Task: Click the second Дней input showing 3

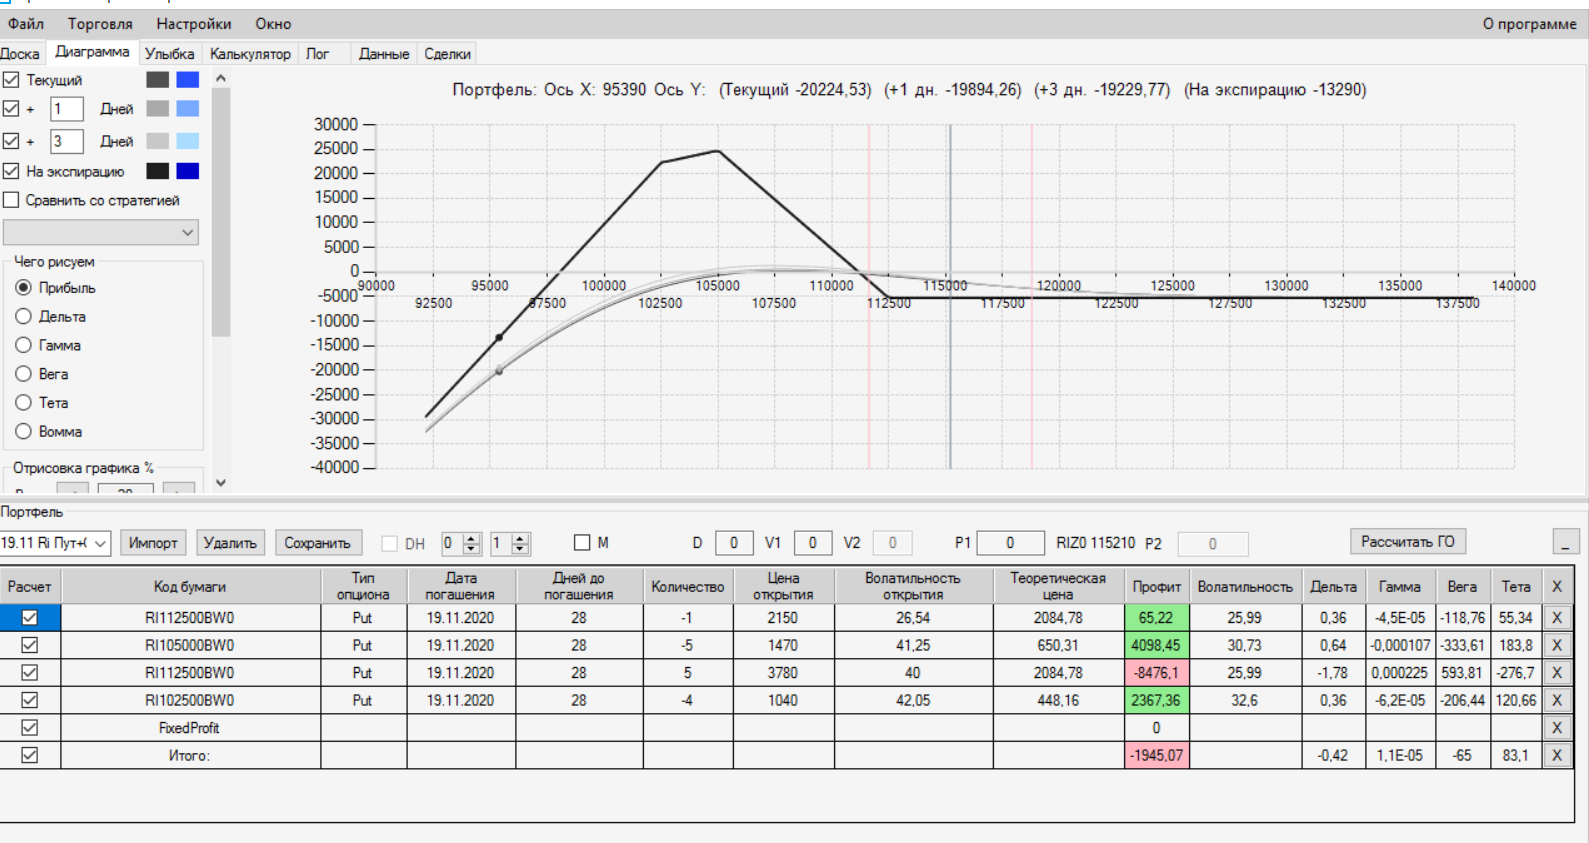Action: click(66, 141)
